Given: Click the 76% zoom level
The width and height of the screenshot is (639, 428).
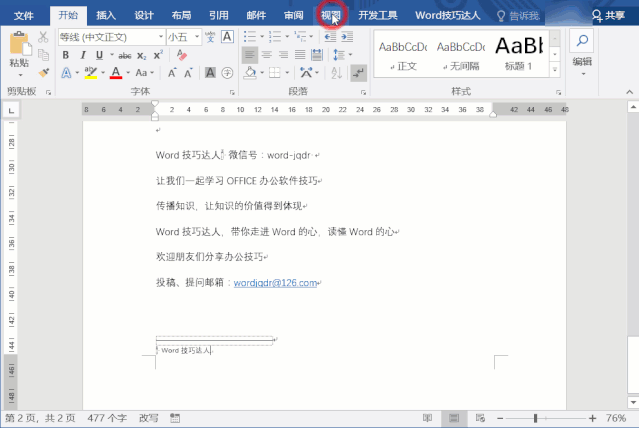Looking at the screenshot, I should tap(615, 418).
